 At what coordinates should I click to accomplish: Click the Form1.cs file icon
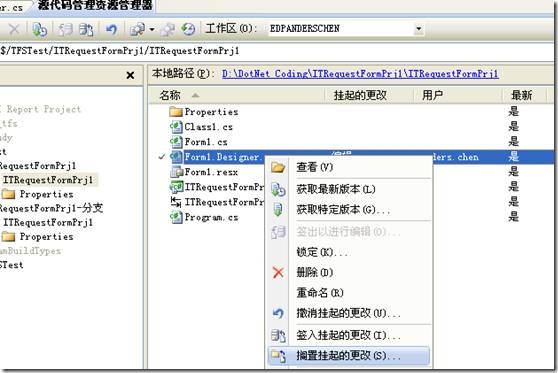click(x=176, y=142)
